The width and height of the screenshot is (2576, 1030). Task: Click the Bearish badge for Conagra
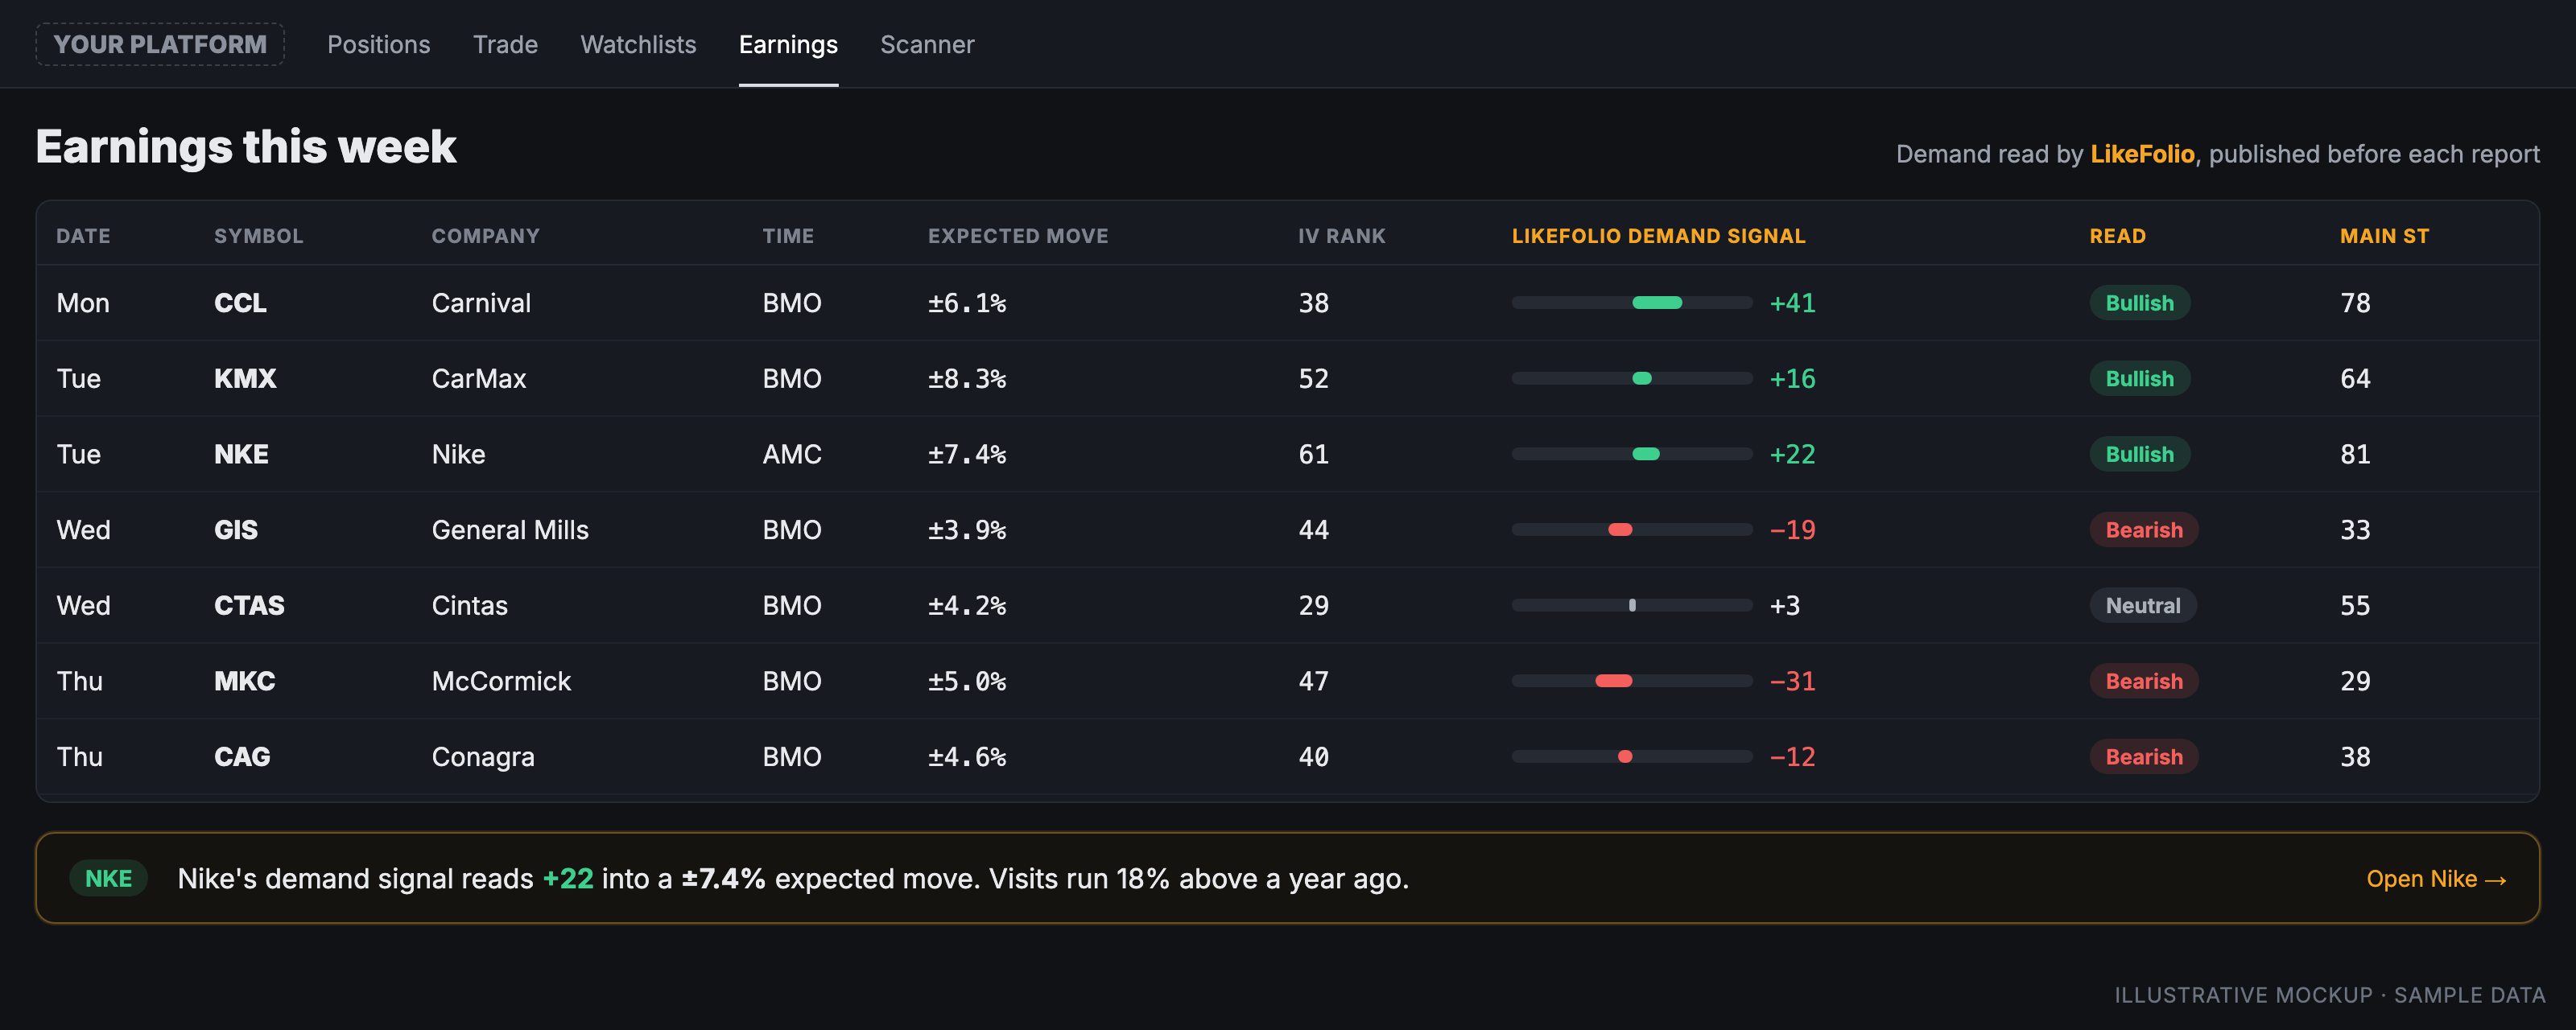pos(2144,757)
